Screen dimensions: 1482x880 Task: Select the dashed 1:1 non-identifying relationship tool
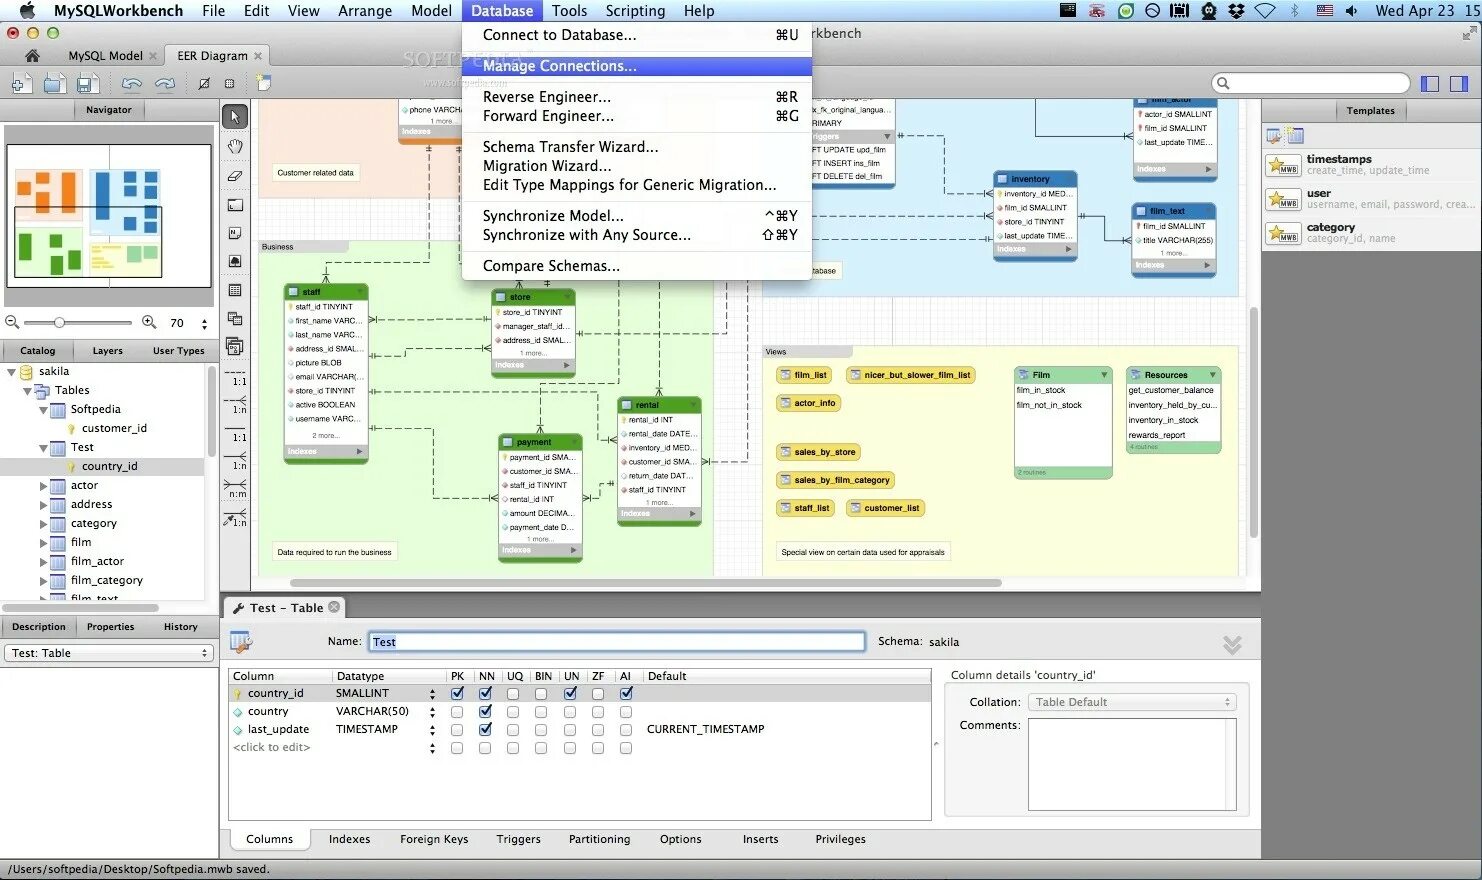click(x=237, y=377)
